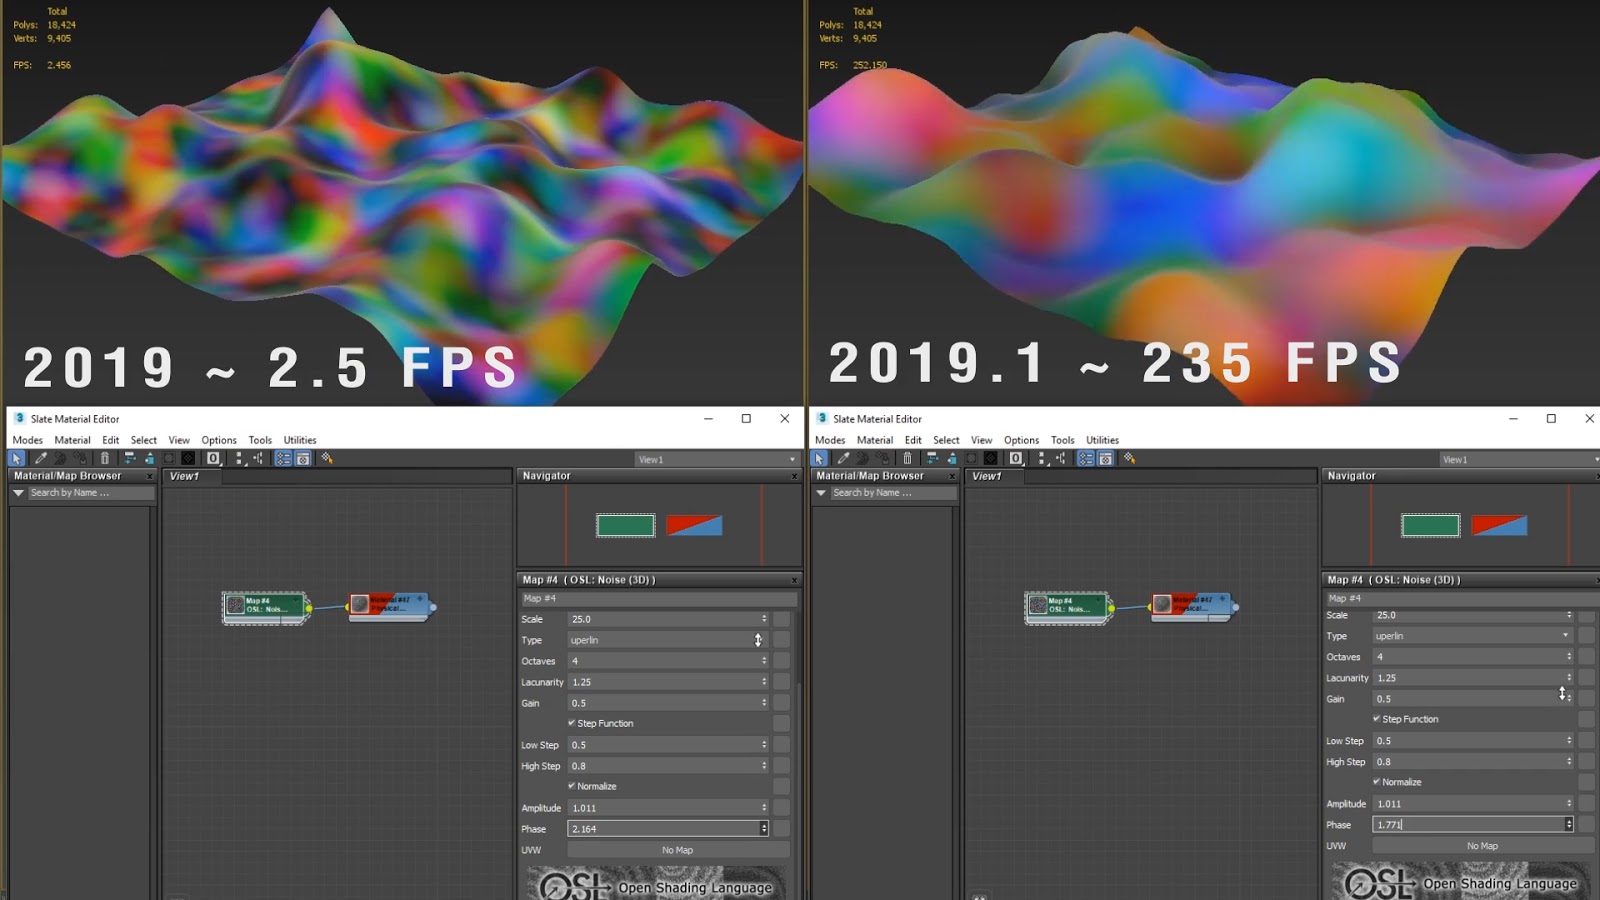Click Lay Out Children icon in 235 FPS editor
Viewport: 1600px width, 900px height.
[x=1061, y=458]
